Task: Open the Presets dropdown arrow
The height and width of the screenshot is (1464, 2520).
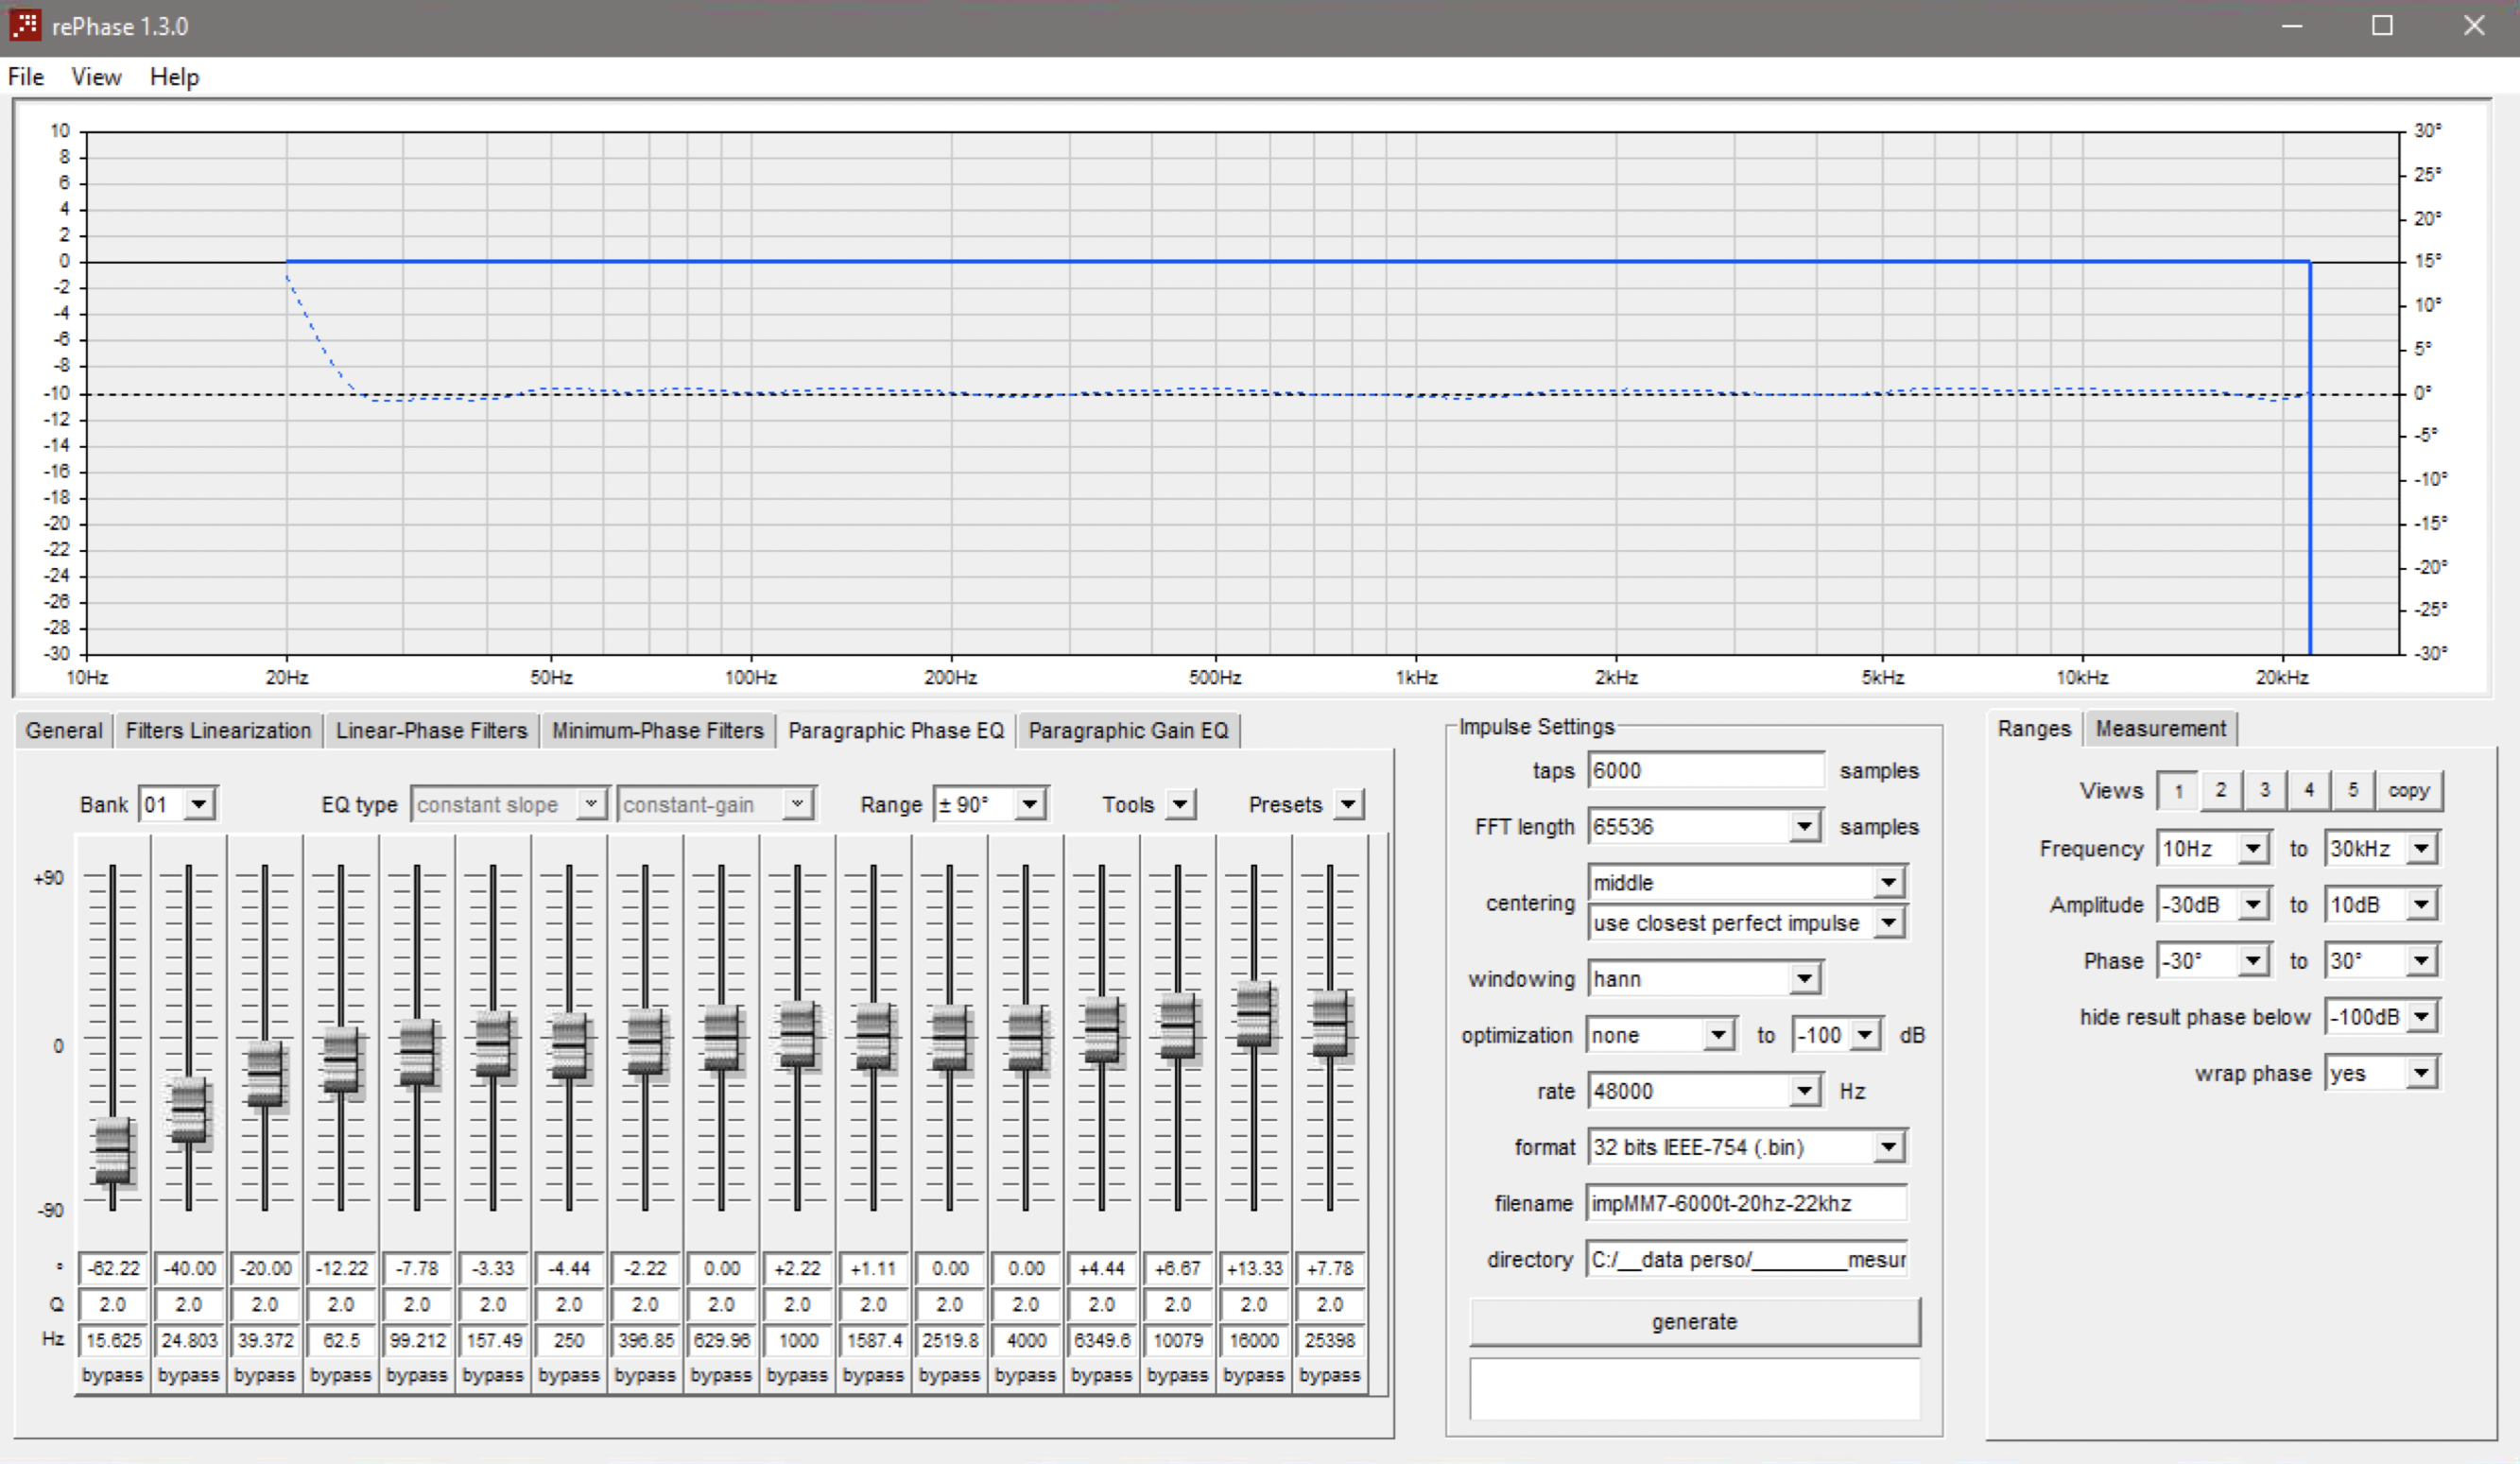Action: tap(1349, 804)
